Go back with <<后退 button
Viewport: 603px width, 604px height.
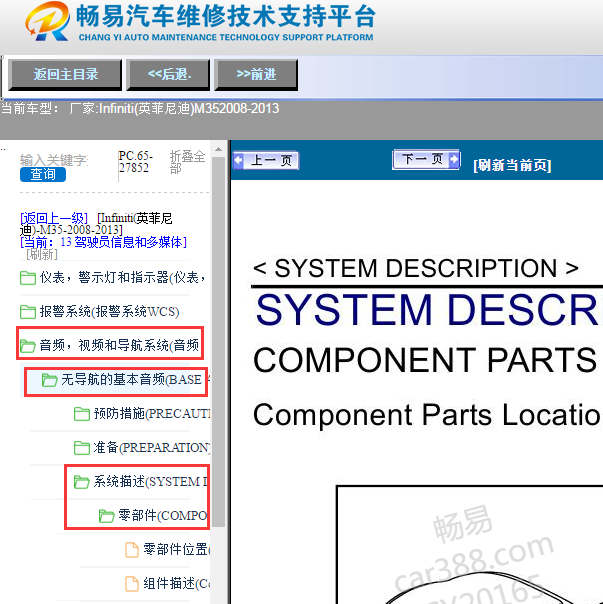168,75
